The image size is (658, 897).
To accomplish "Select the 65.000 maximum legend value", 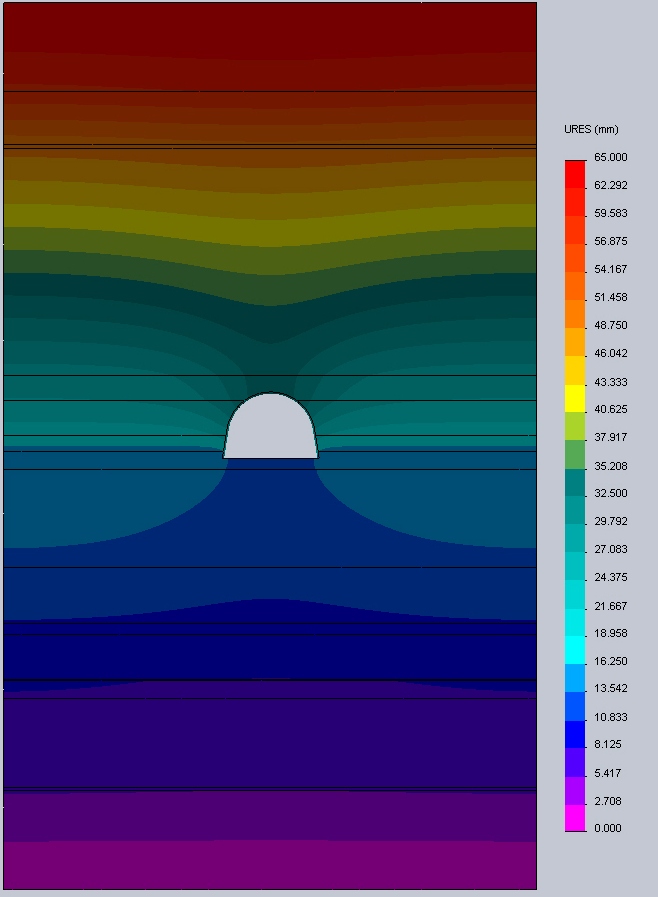I will click(x=611, y=157).
